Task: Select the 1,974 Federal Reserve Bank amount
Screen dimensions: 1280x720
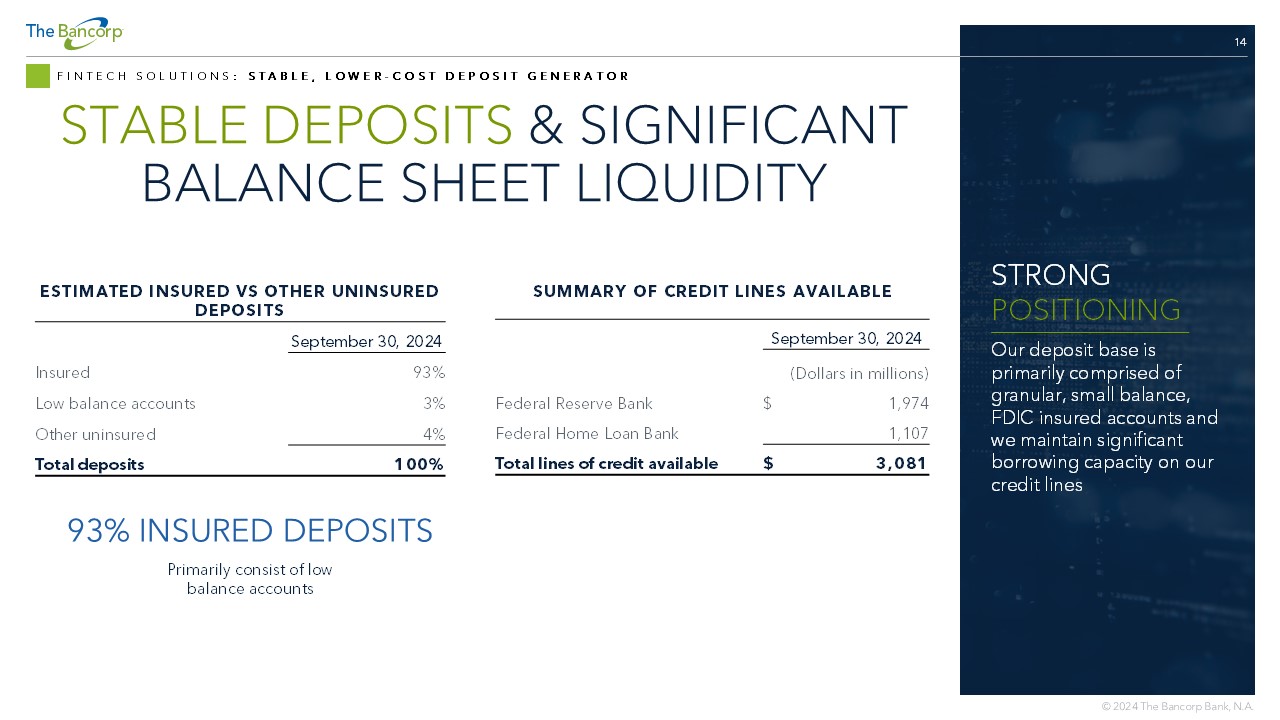Action: (x=909, y=404)
